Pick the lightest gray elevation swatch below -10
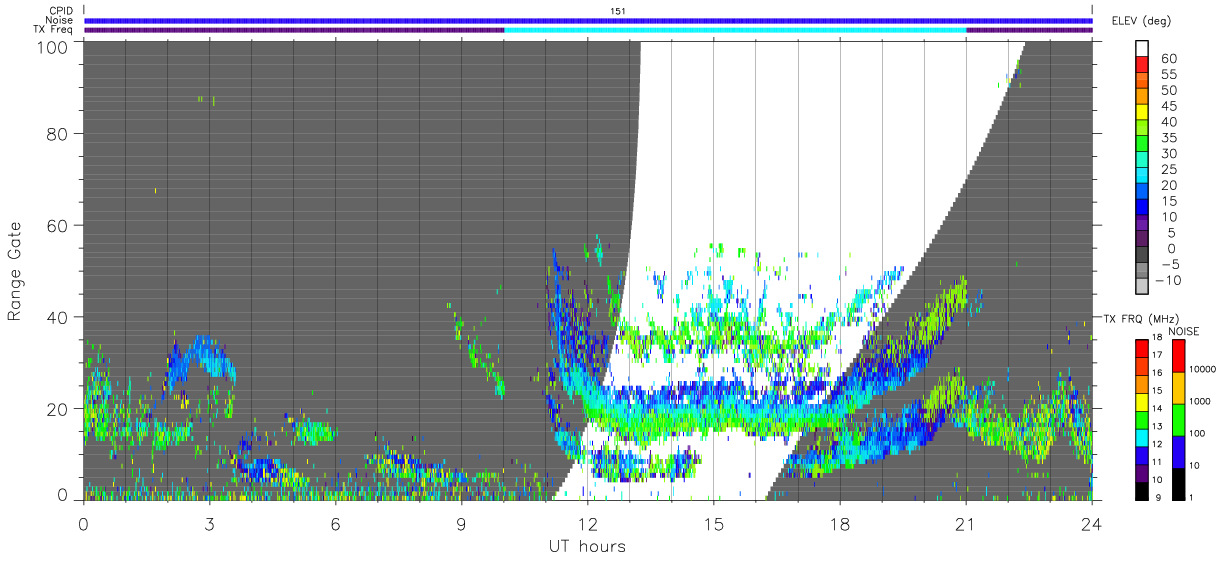 point(1142,288)
